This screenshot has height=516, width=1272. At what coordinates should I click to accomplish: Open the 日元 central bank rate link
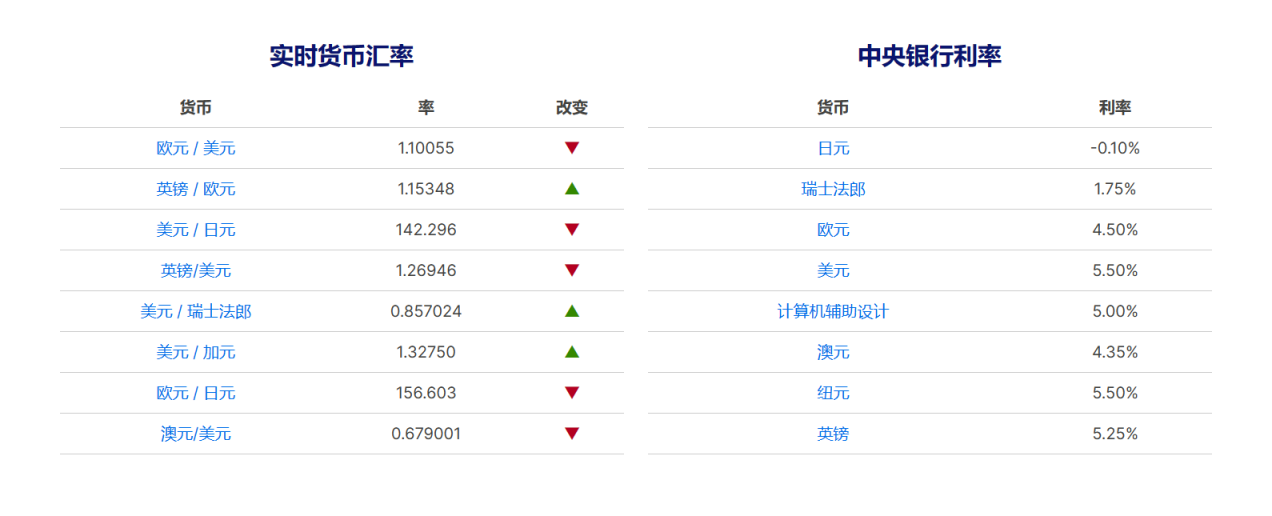click(x=833, y=148)
